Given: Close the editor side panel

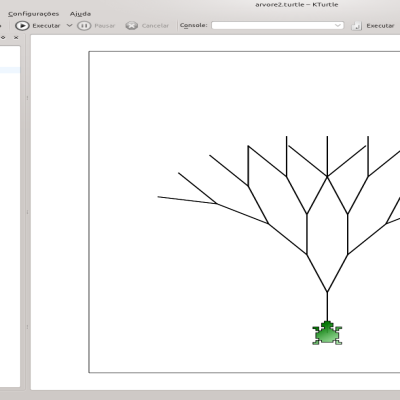Looking at the screenshot, I should 16,38.
